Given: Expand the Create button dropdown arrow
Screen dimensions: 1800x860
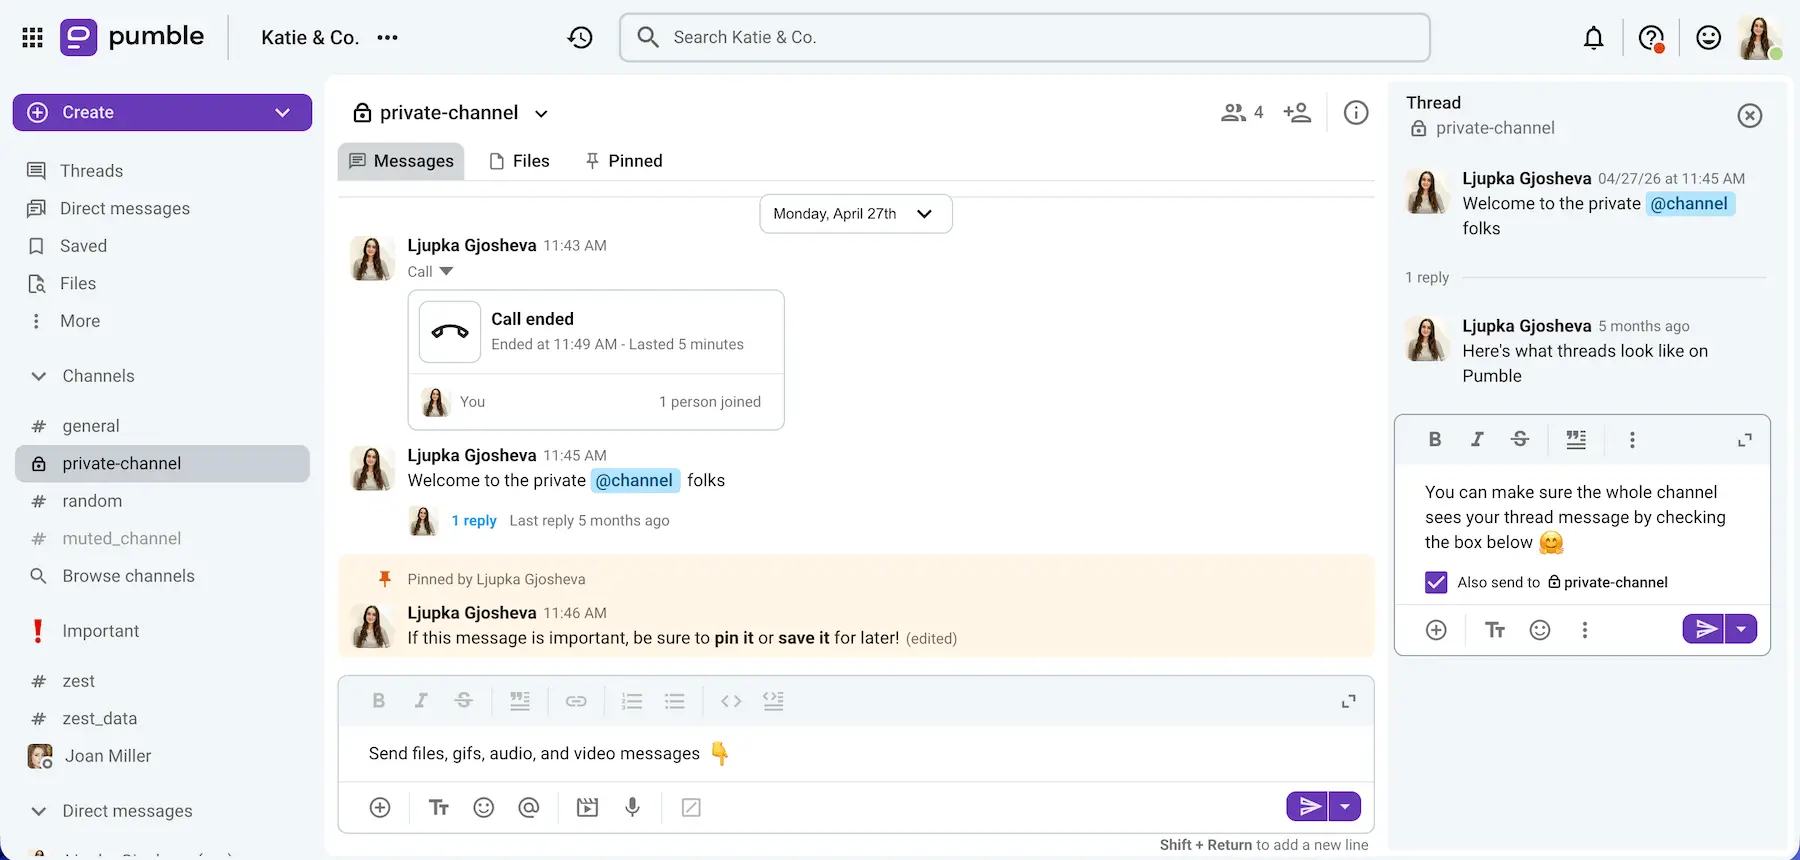Looking at the screenshot, I should (283, 112).
